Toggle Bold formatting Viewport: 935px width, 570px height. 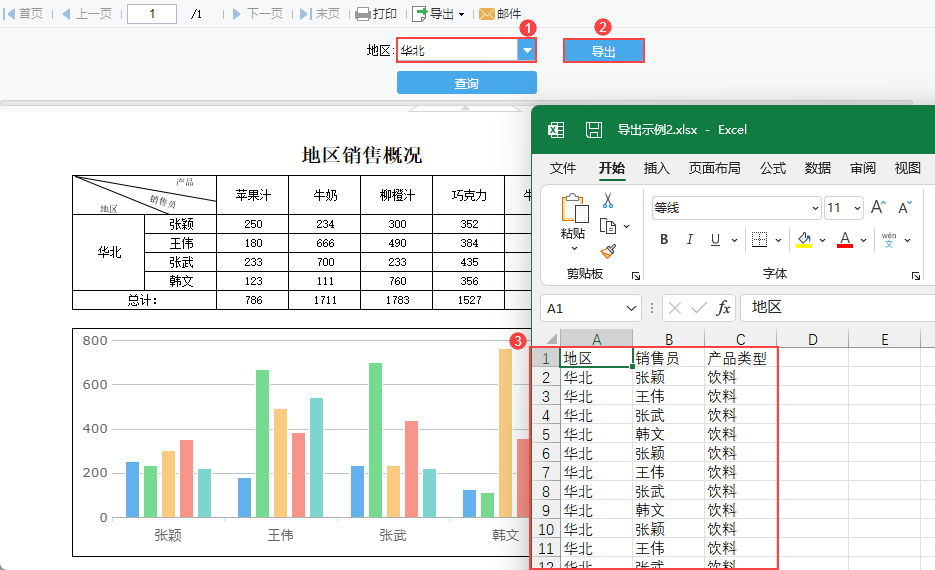[664, 240]
